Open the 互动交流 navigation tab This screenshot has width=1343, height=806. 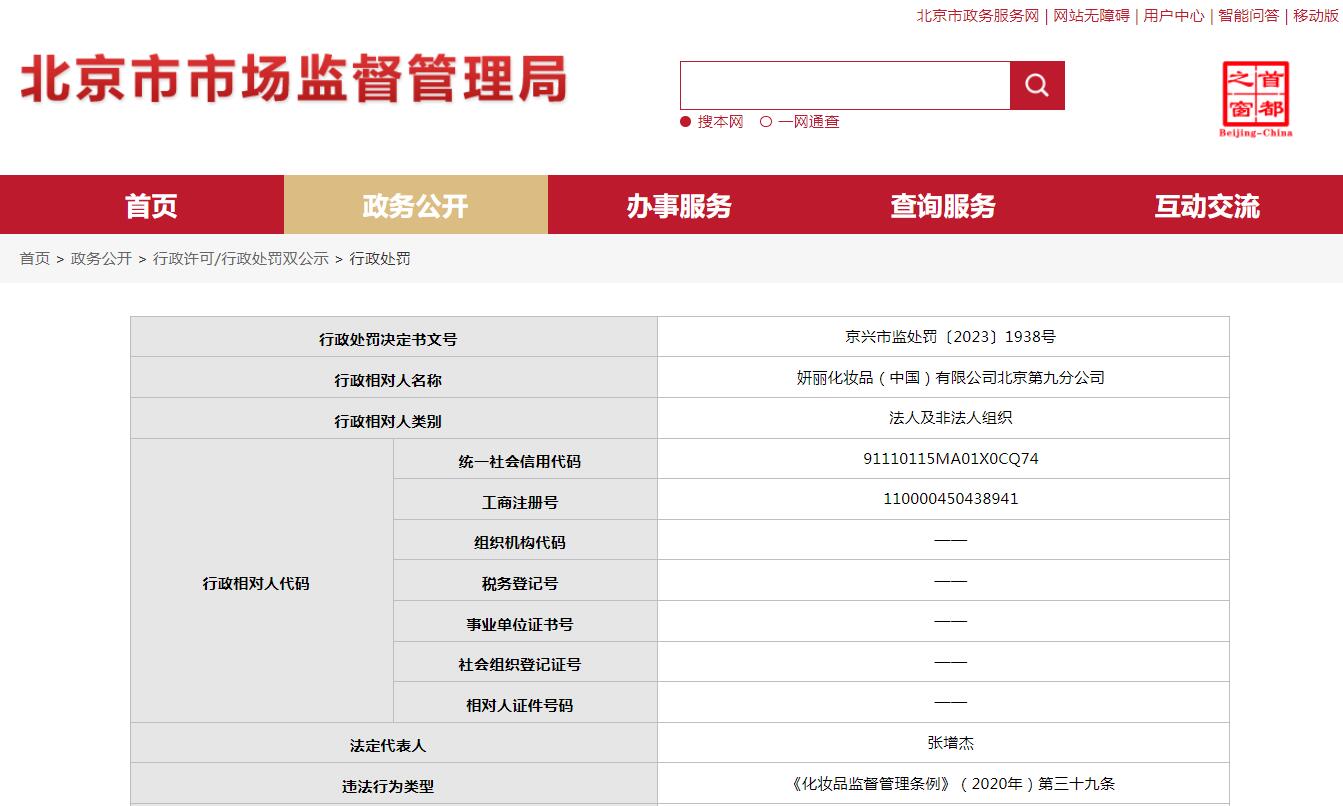[x=1208, y=205]
